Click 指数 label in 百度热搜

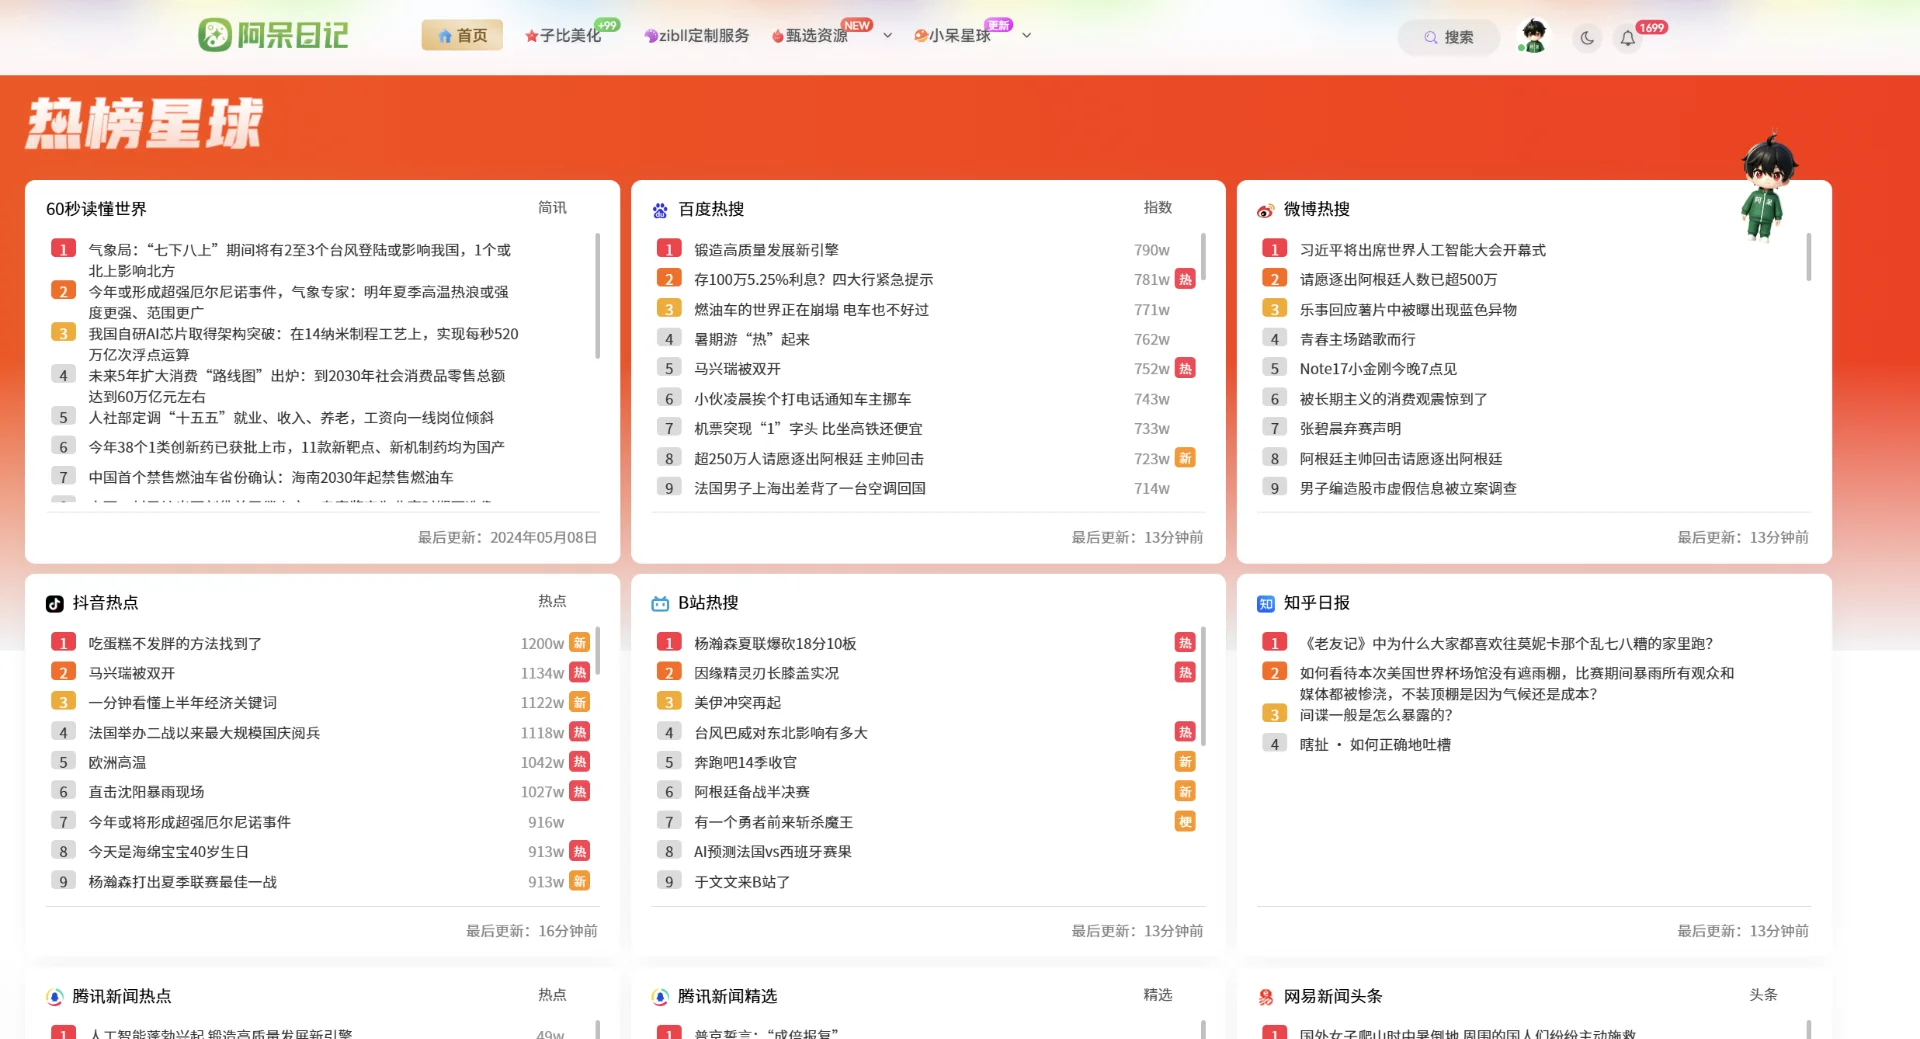point(1158,208)
